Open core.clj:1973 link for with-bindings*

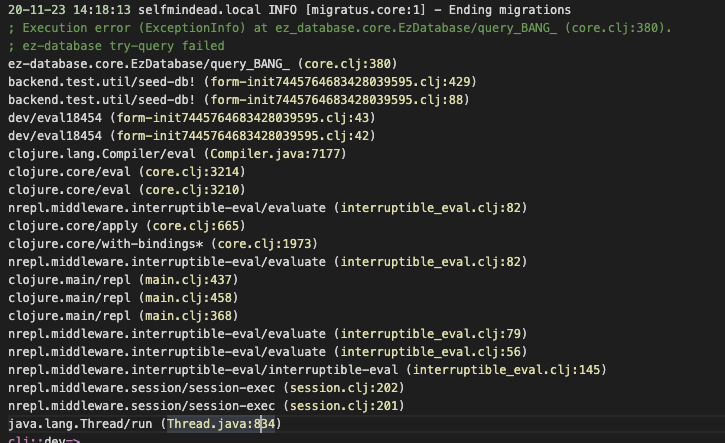tap(264, 244)
